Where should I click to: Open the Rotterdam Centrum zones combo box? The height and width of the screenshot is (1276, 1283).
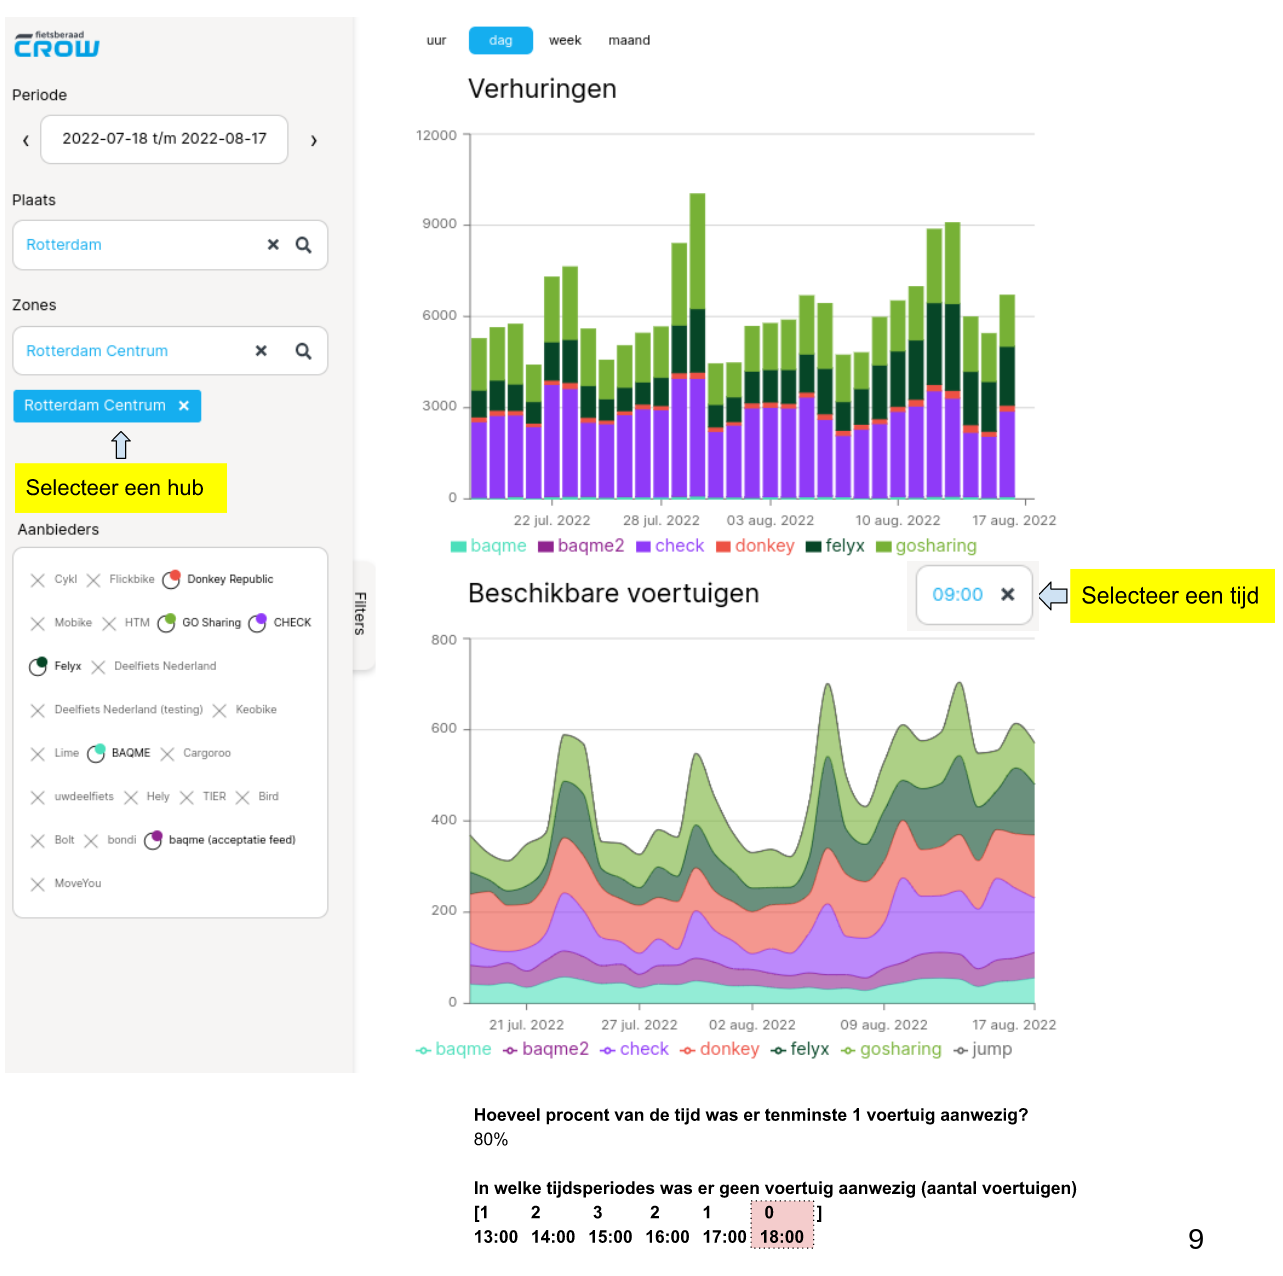pos(170,351)
